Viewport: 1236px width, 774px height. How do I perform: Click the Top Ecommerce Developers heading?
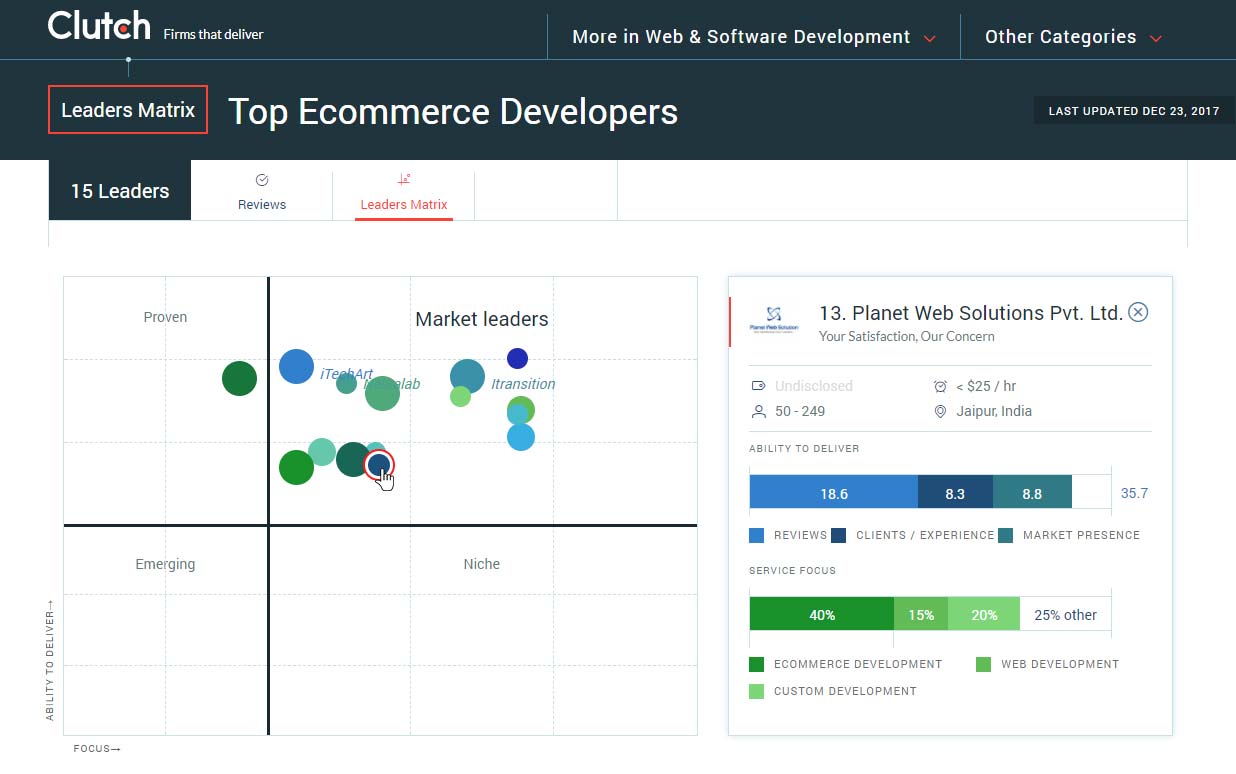tap(453, 112)
